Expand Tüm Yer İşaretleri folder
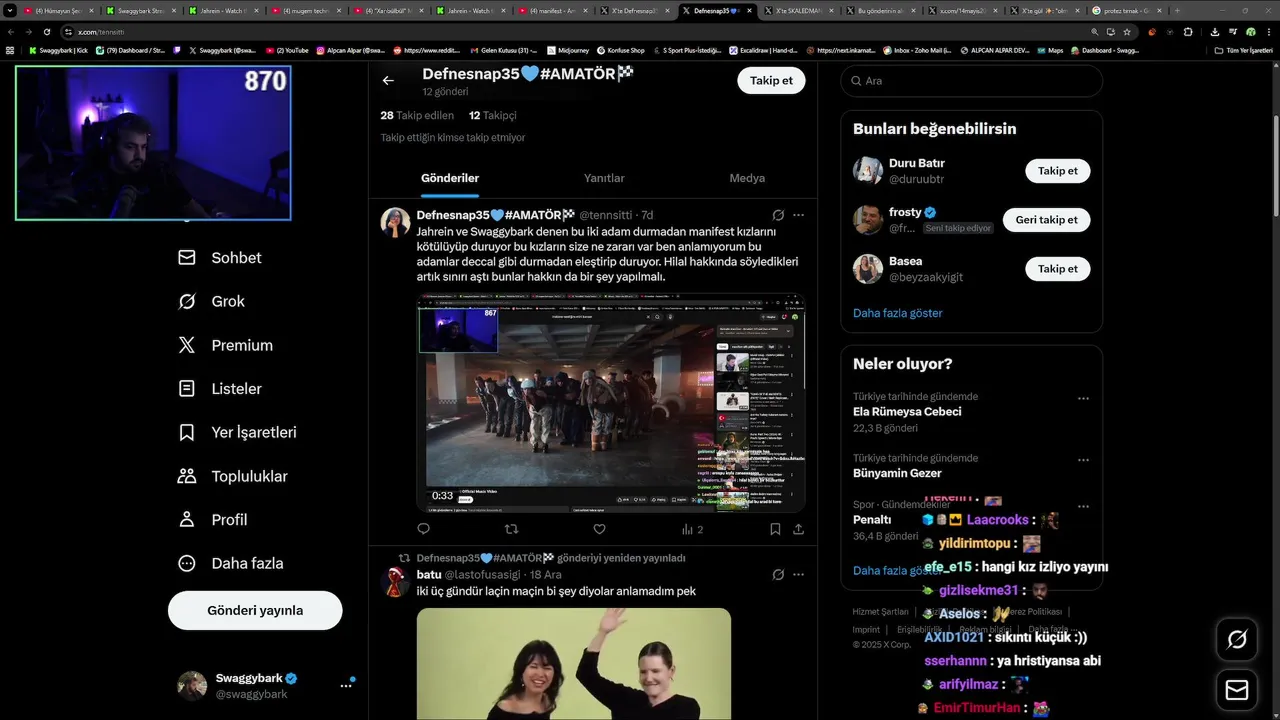The width and height of the screenshot is (1280, 720). click(x=1243, y=50)
